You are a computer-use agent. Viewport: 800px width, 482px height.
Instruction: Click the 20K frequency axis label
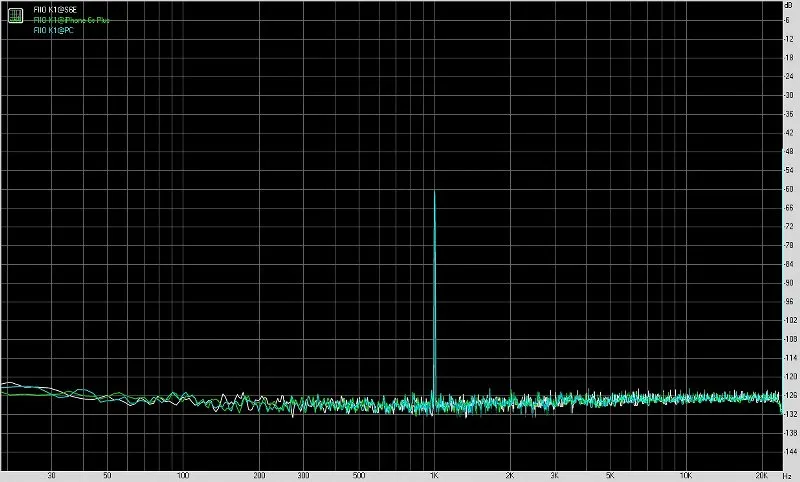(761, 475)
